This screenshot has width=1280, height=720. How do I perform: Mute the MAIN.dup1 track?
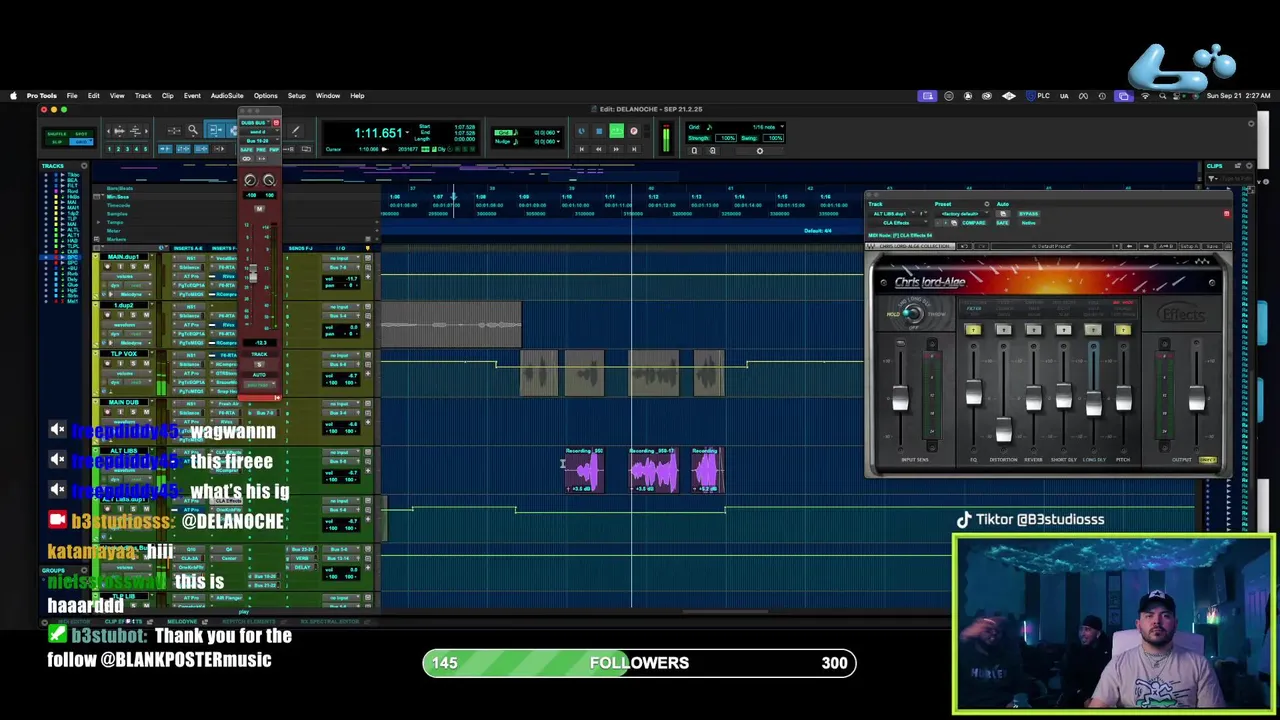146,266
